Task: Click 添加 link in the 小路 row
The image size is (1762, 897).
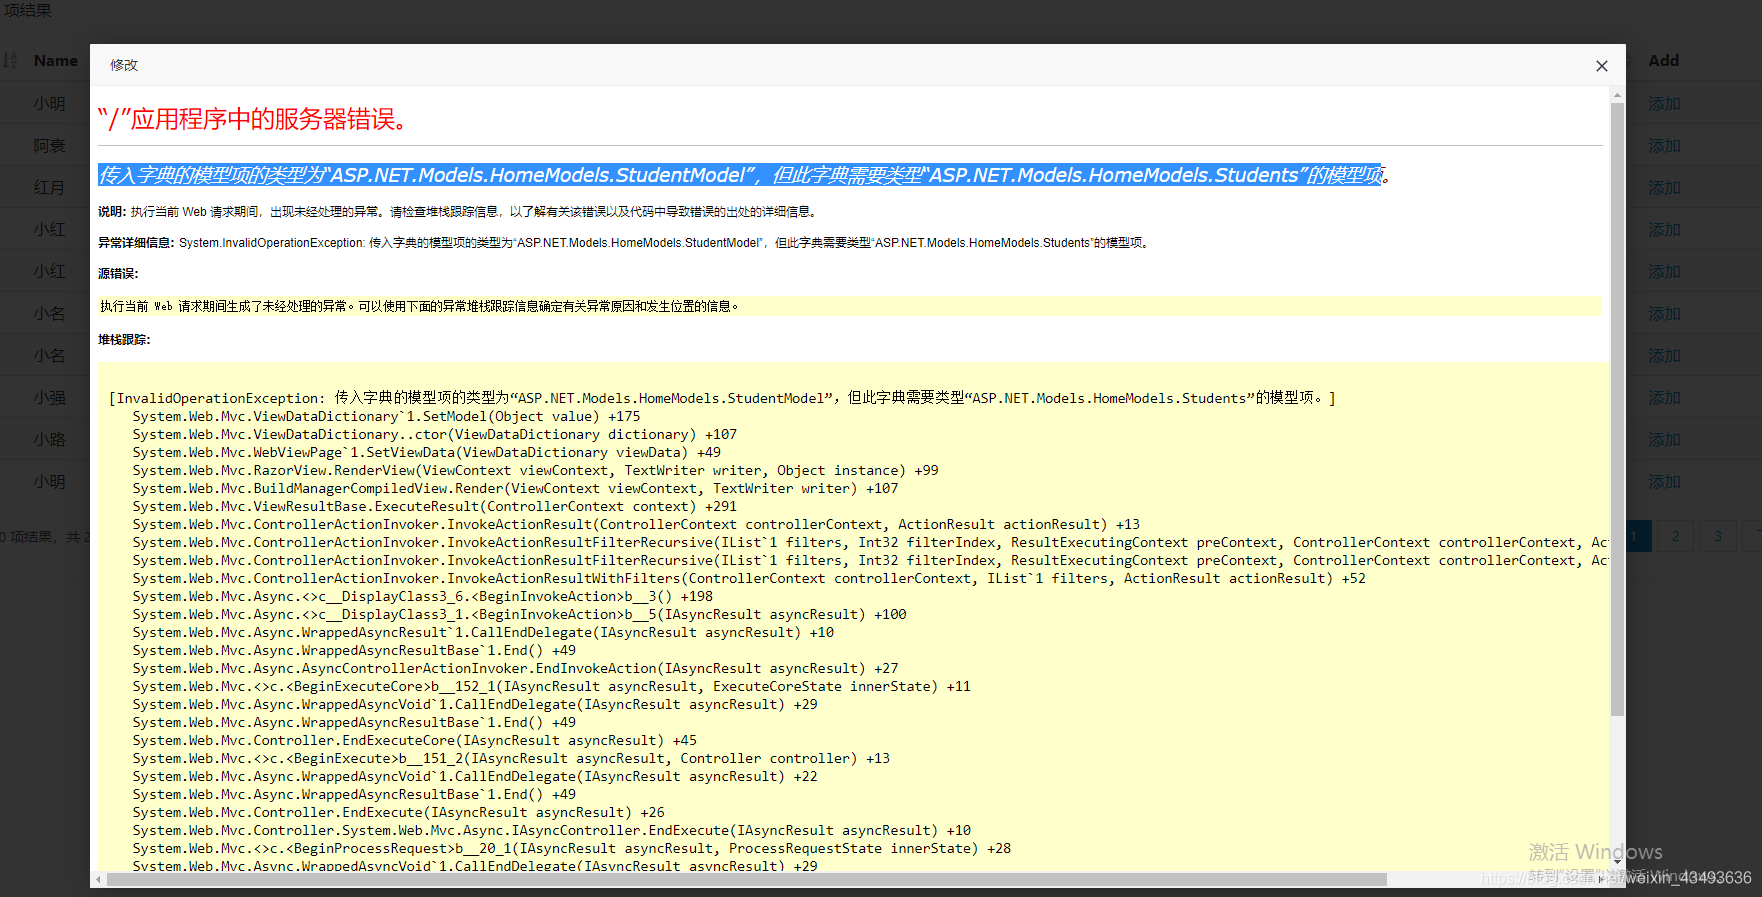Action: (x=1664, y=440)
